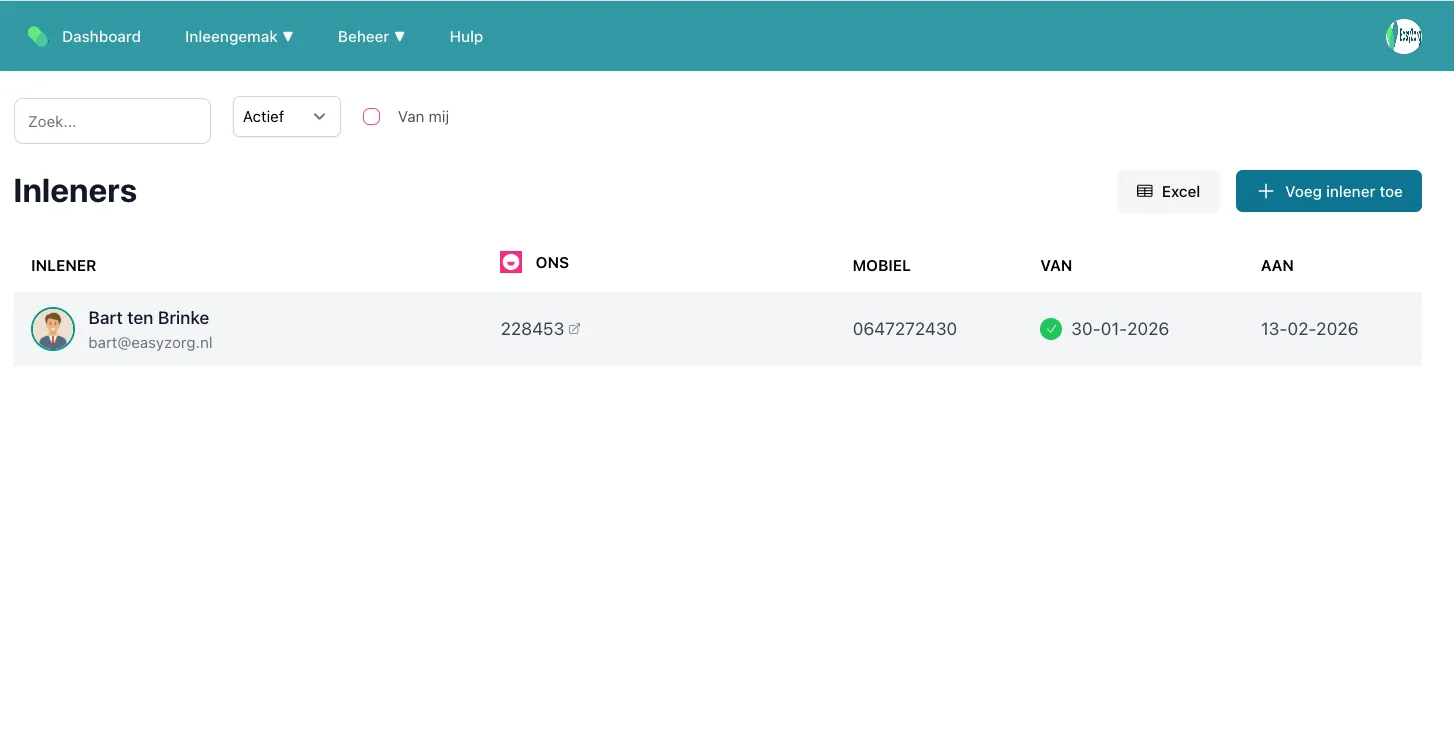The image size is (1454, 735).
Task: Open the Actief status dropdown
Action: coord(287,117)
